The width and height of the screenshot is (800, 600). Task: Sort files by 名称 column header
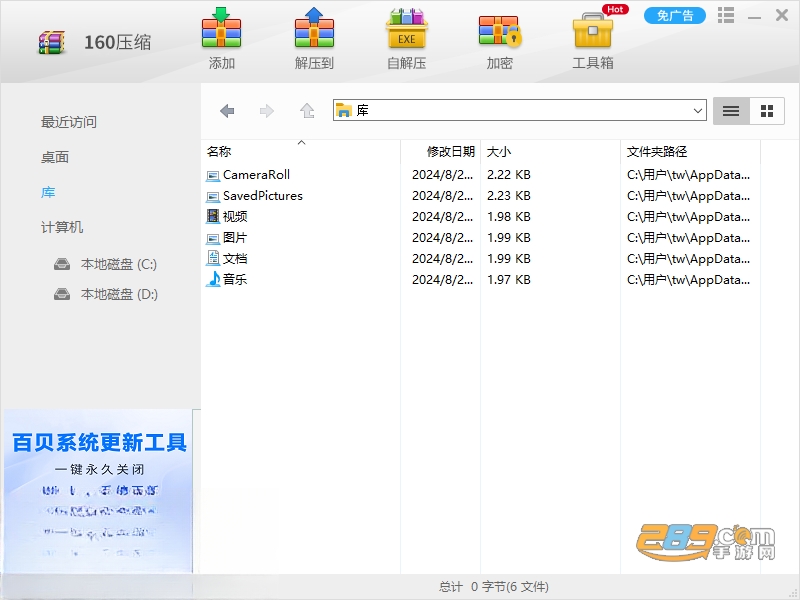pyautogui.click(x=219, y=152)
